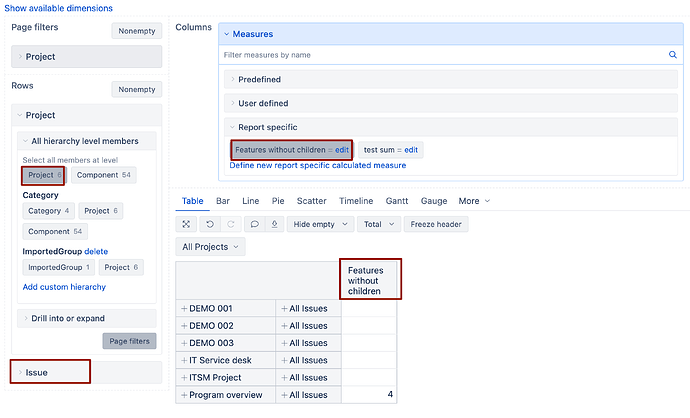Screen dimensions: 690x418
Task: Click the comment bubble icon
Action: click(x=254, y=224)
